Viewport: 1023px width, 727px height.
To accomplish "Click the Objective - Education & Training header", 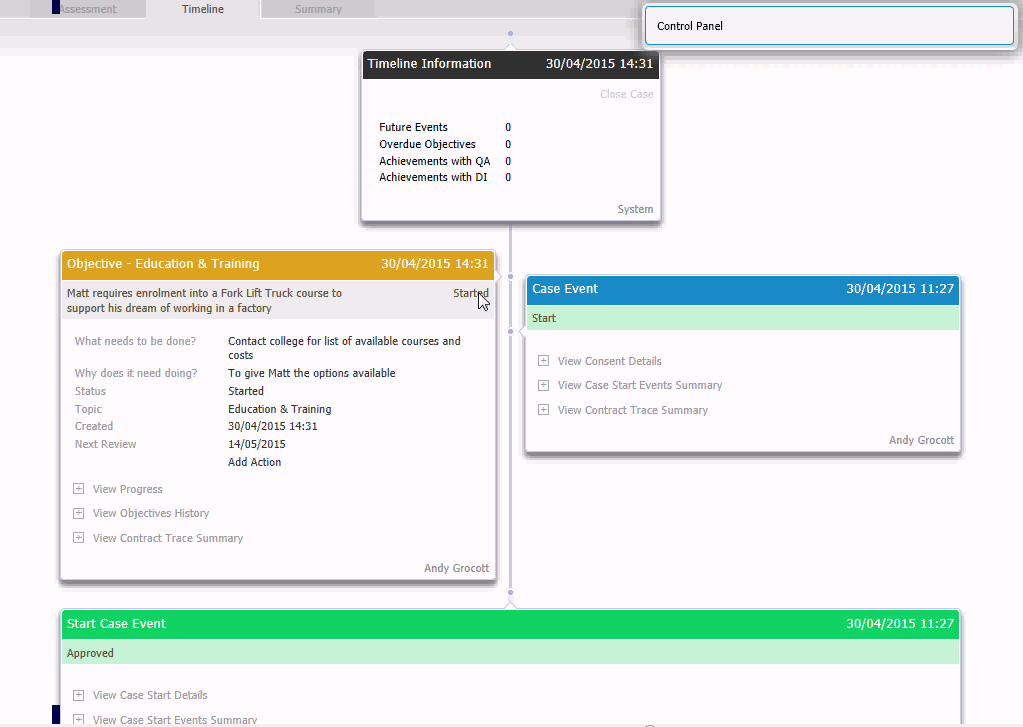I will tap(278, 264).
